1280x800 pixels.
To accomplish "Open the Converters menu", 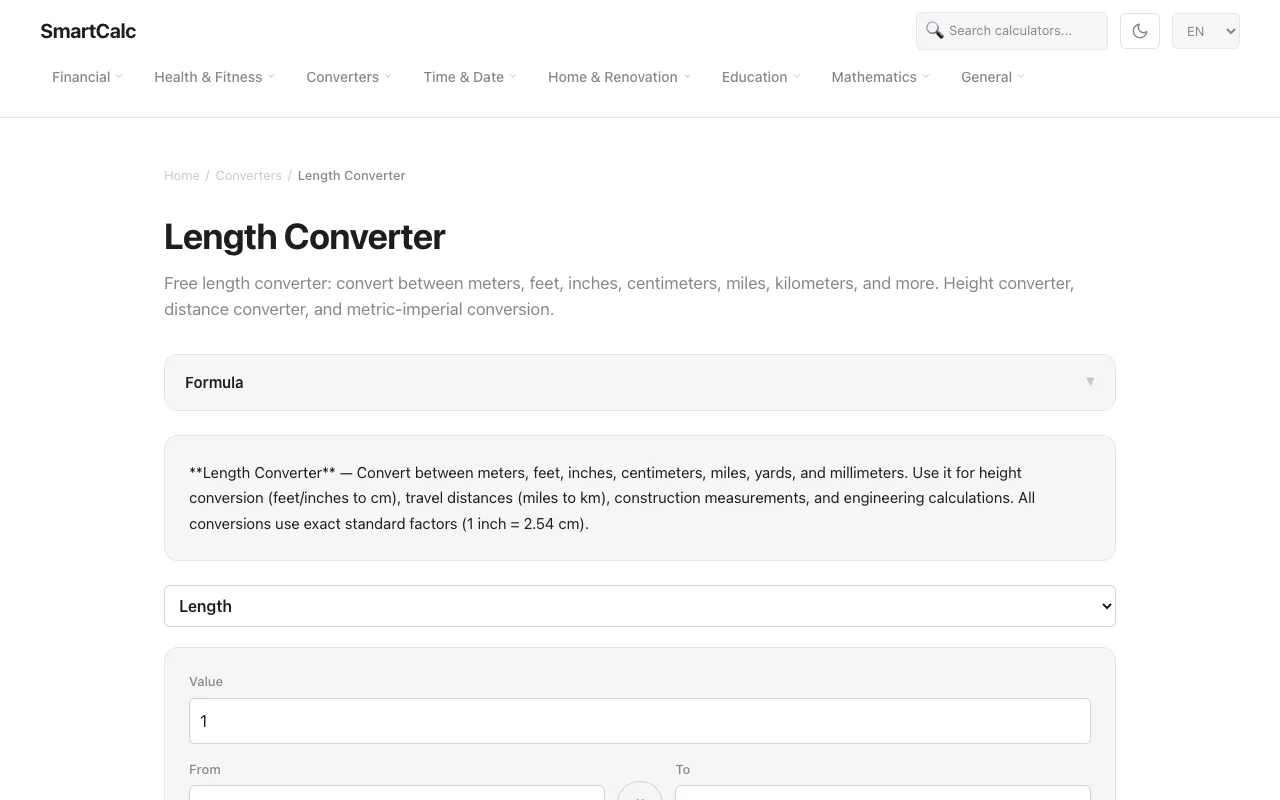I will [349, 77].
